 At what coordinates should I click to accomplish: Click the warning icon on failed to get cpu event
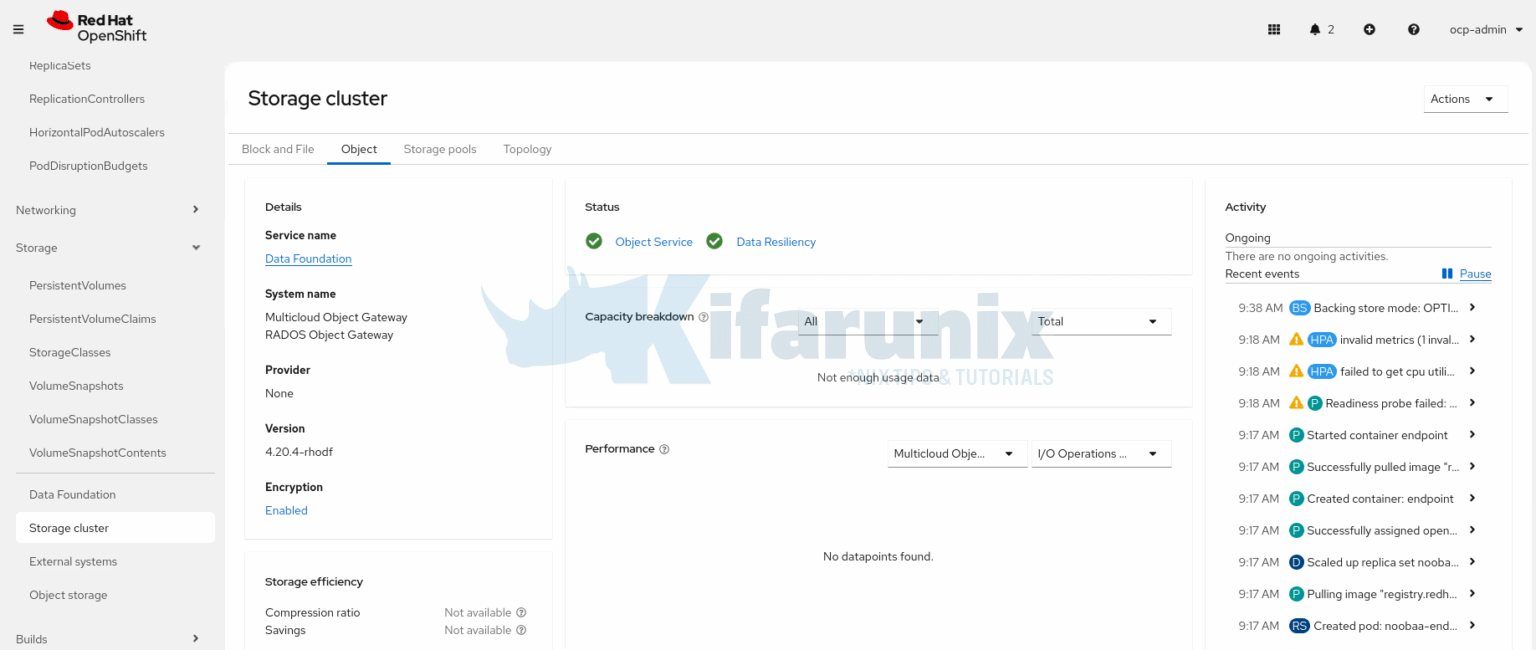tap(1296, 371)
